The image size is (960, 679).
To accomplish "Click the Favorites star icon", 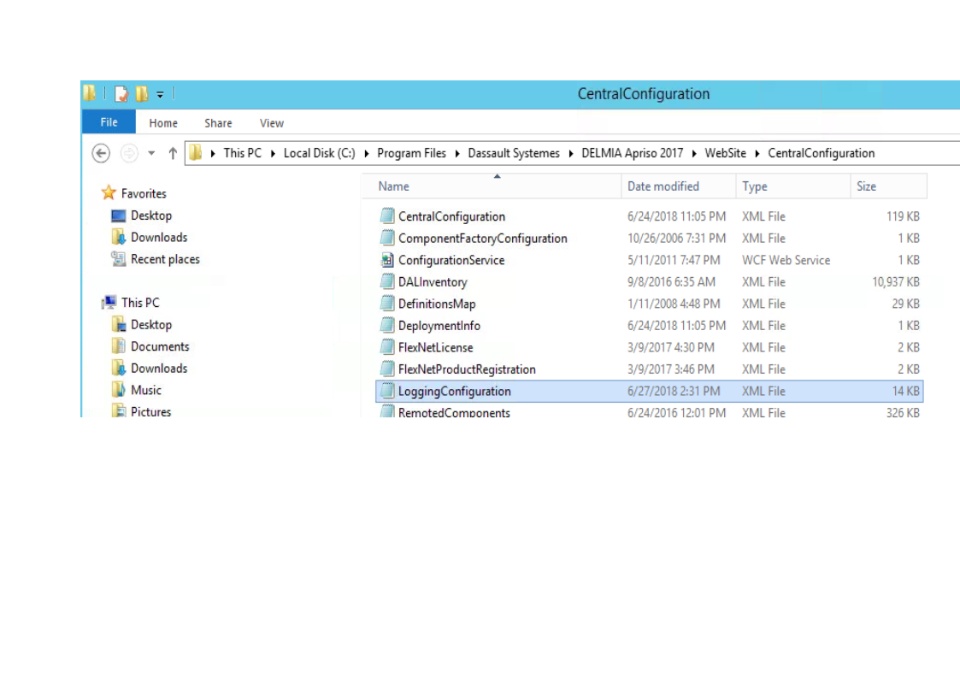I will click(x=108, y=193).
